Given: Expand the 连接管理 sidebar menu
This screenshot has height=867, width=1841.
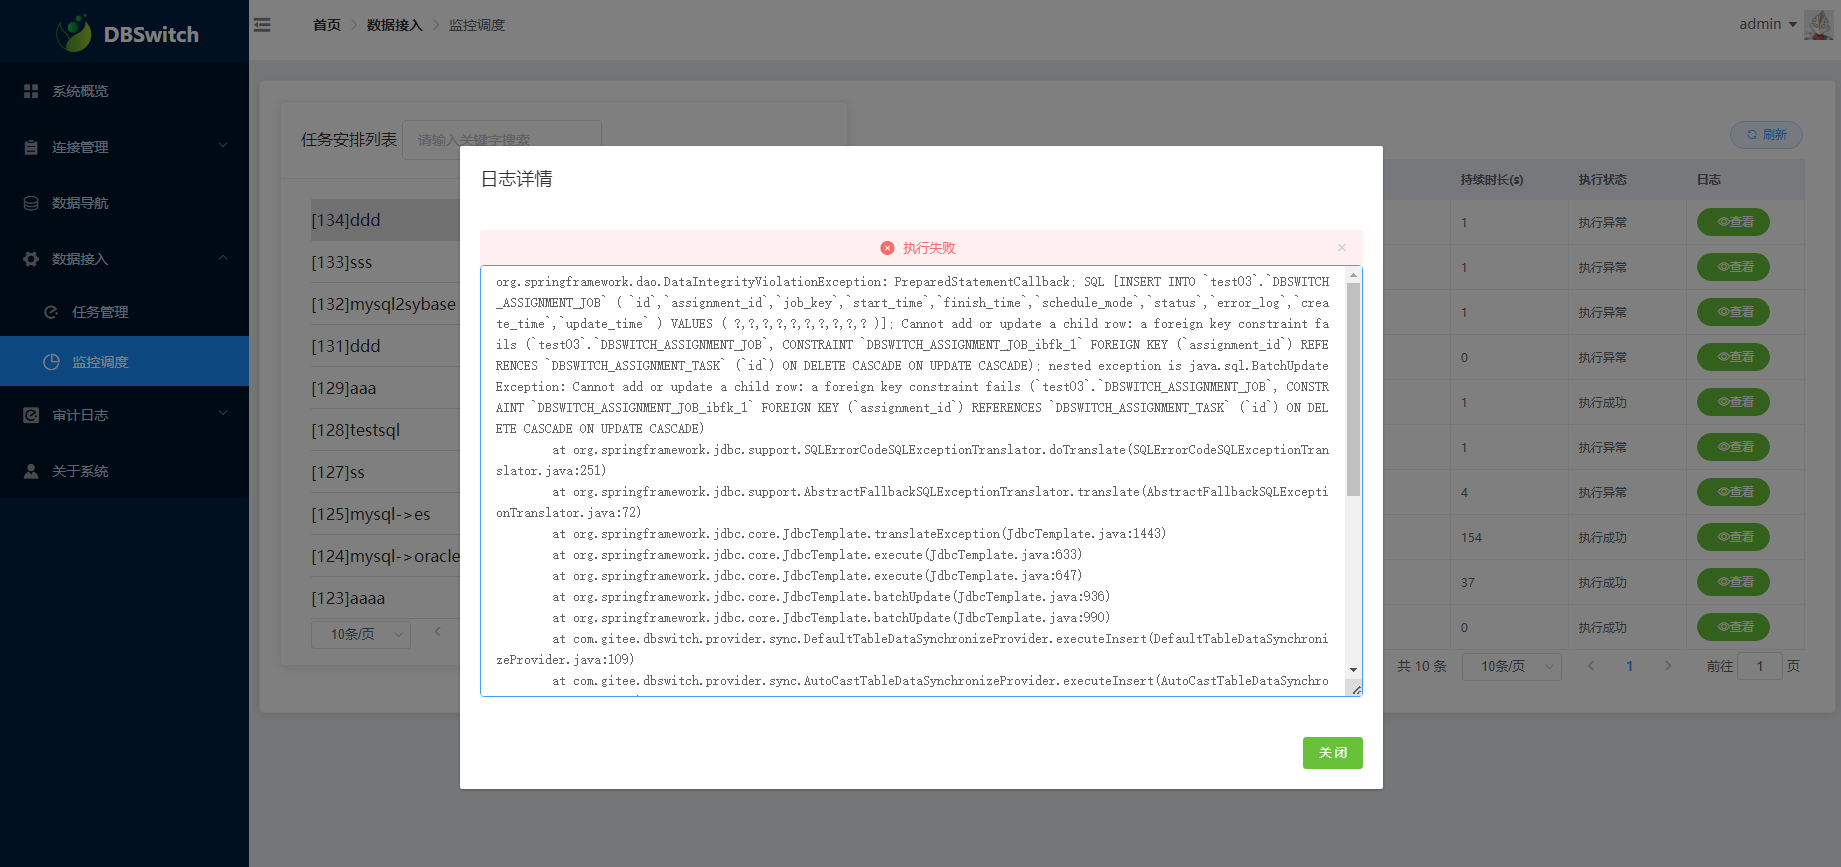Looking at the screenshot, I should (124, 147).
